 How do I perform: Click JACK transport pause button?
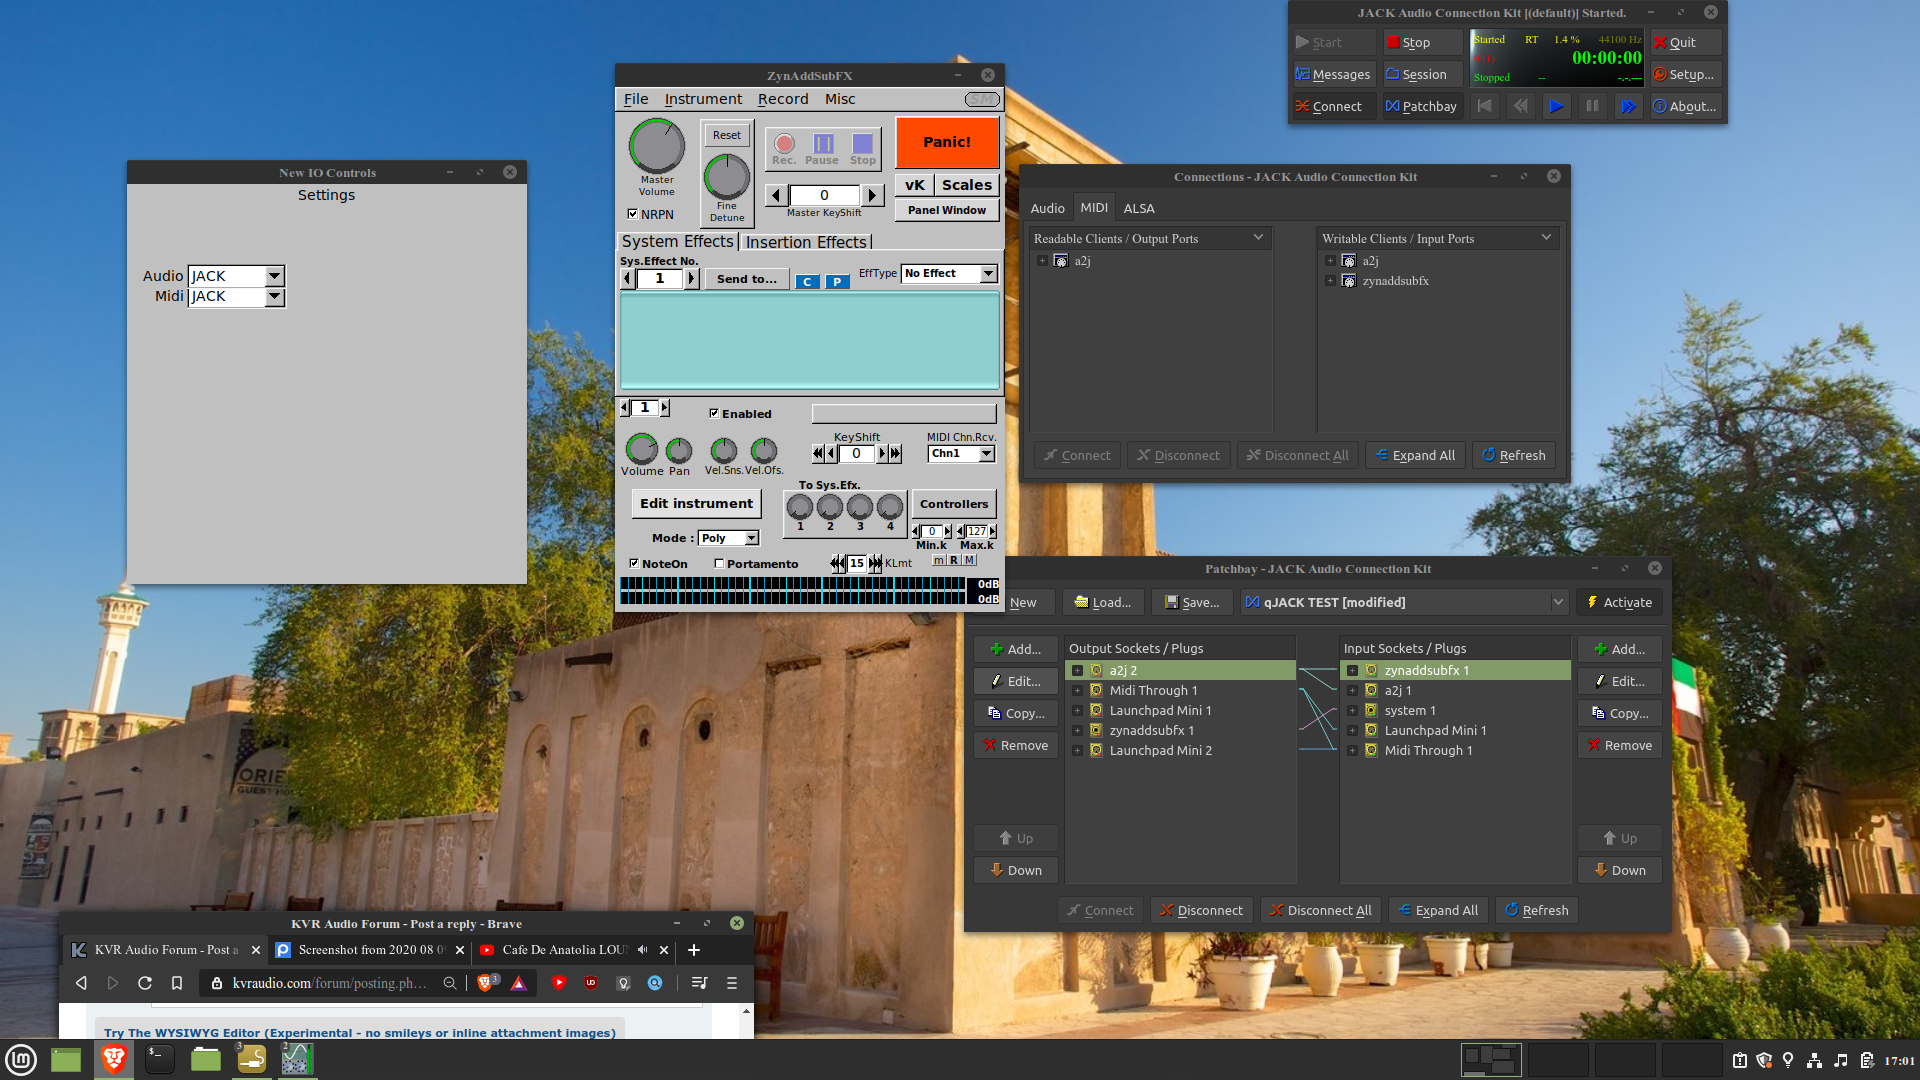1592,106
